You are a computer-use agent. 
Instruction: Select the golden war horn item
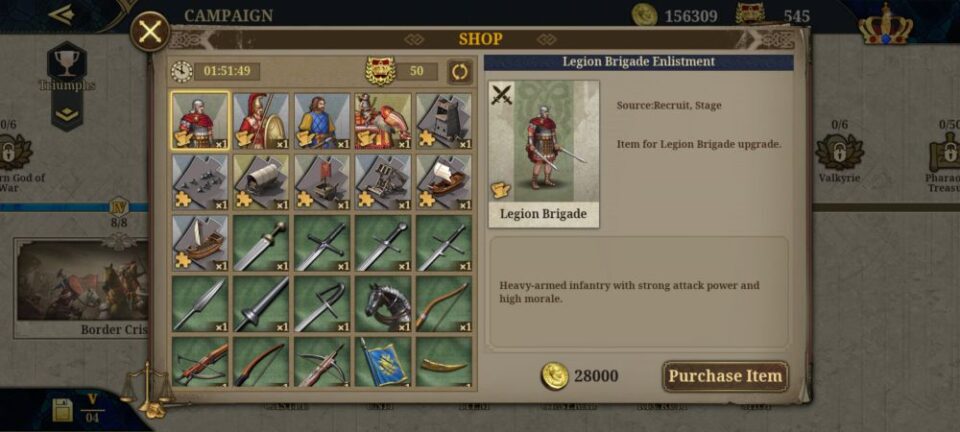coord(444,362)
